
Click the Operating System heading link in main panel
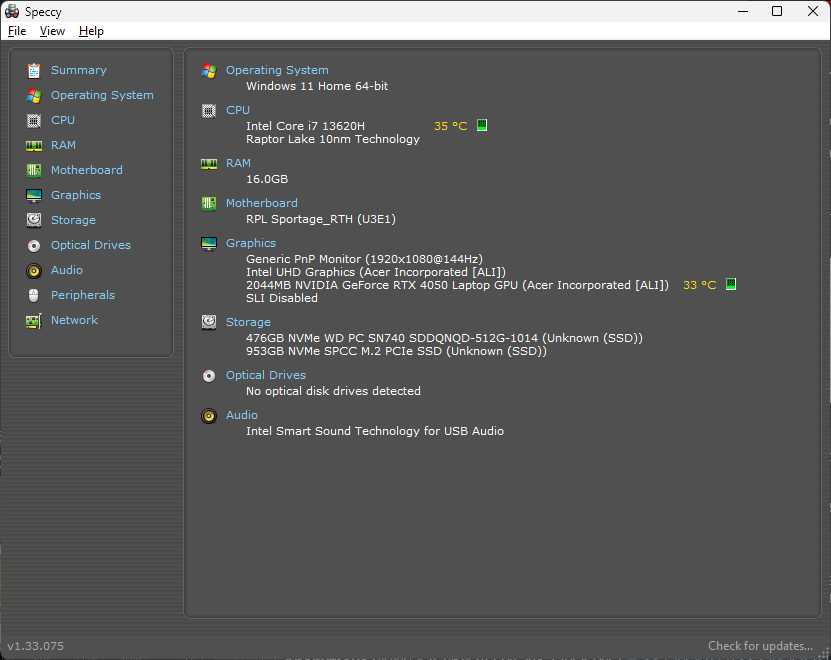[277, 71]
